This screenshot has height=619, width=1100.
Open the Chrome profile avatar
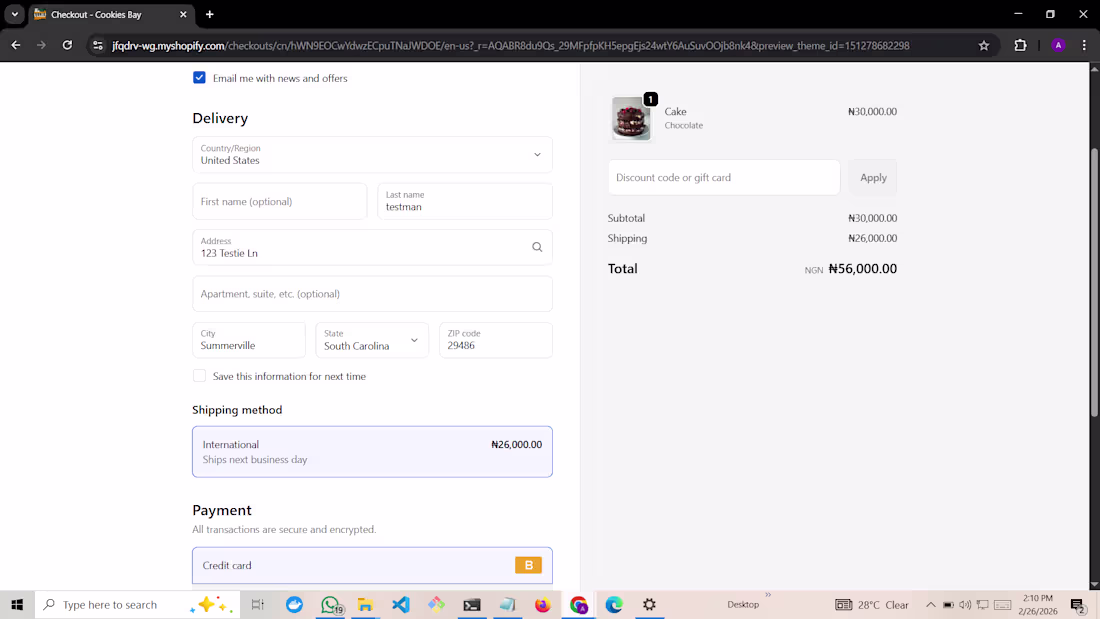(x=1058, y=46)
